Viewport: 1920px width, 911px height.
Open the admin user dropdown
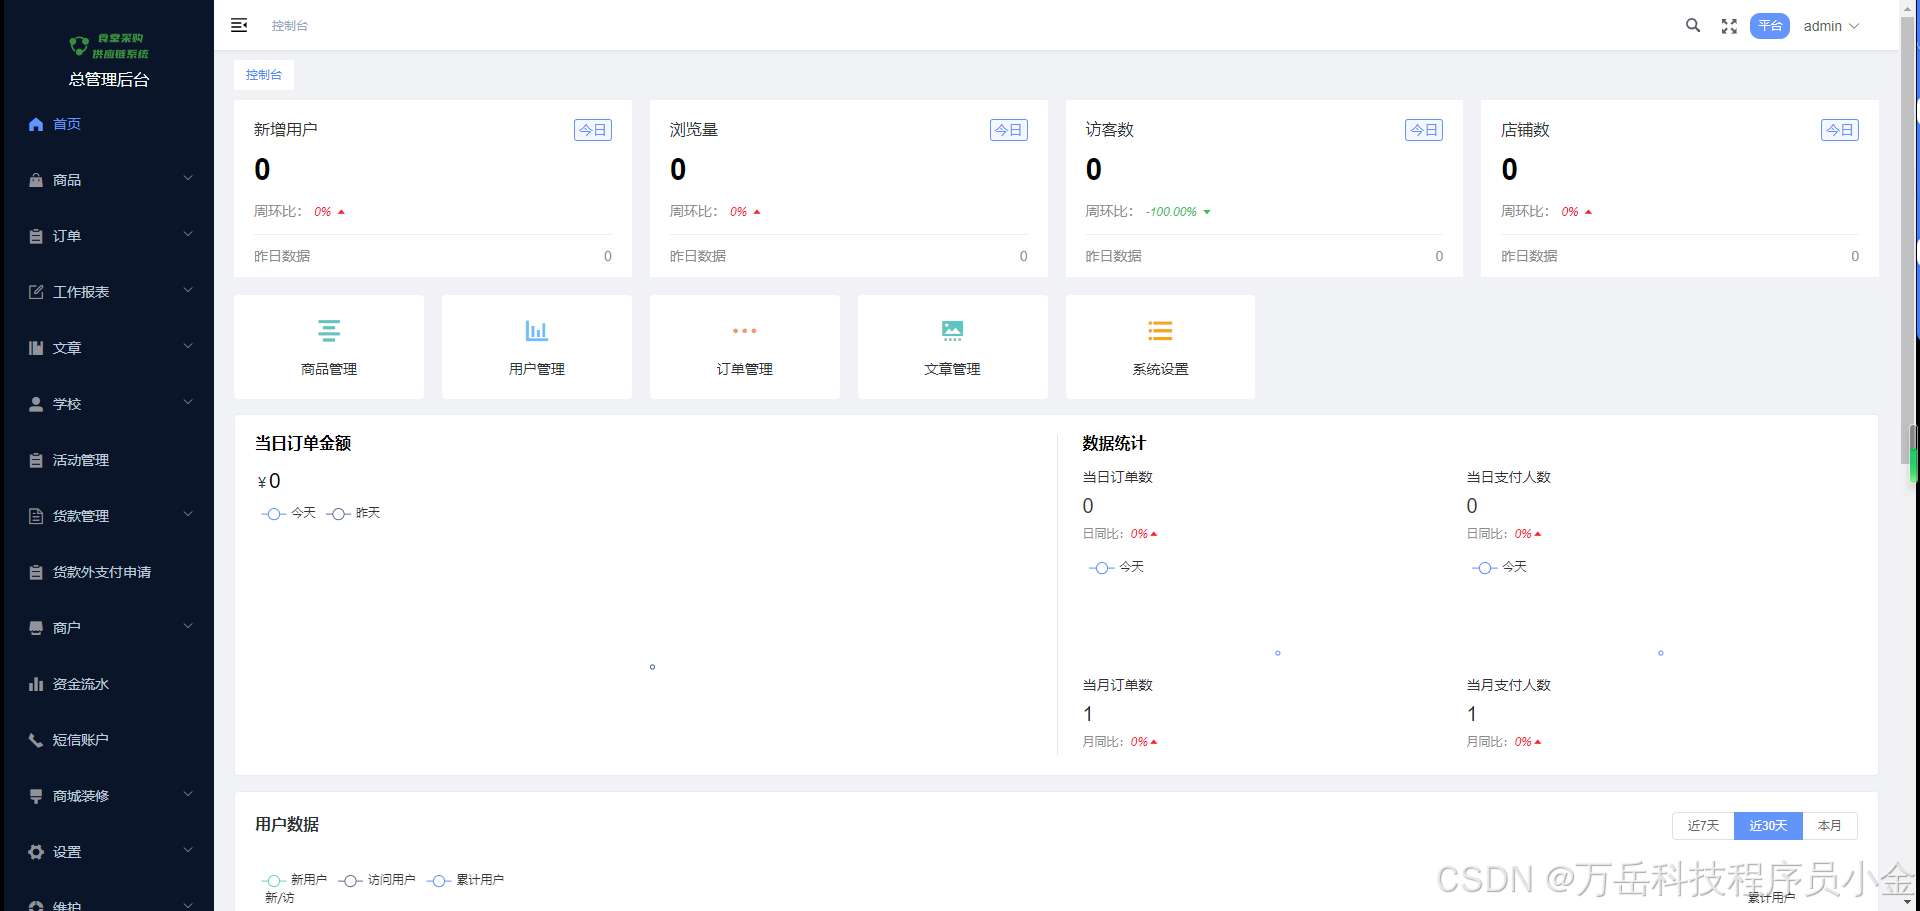click(x=1831, y=26)
